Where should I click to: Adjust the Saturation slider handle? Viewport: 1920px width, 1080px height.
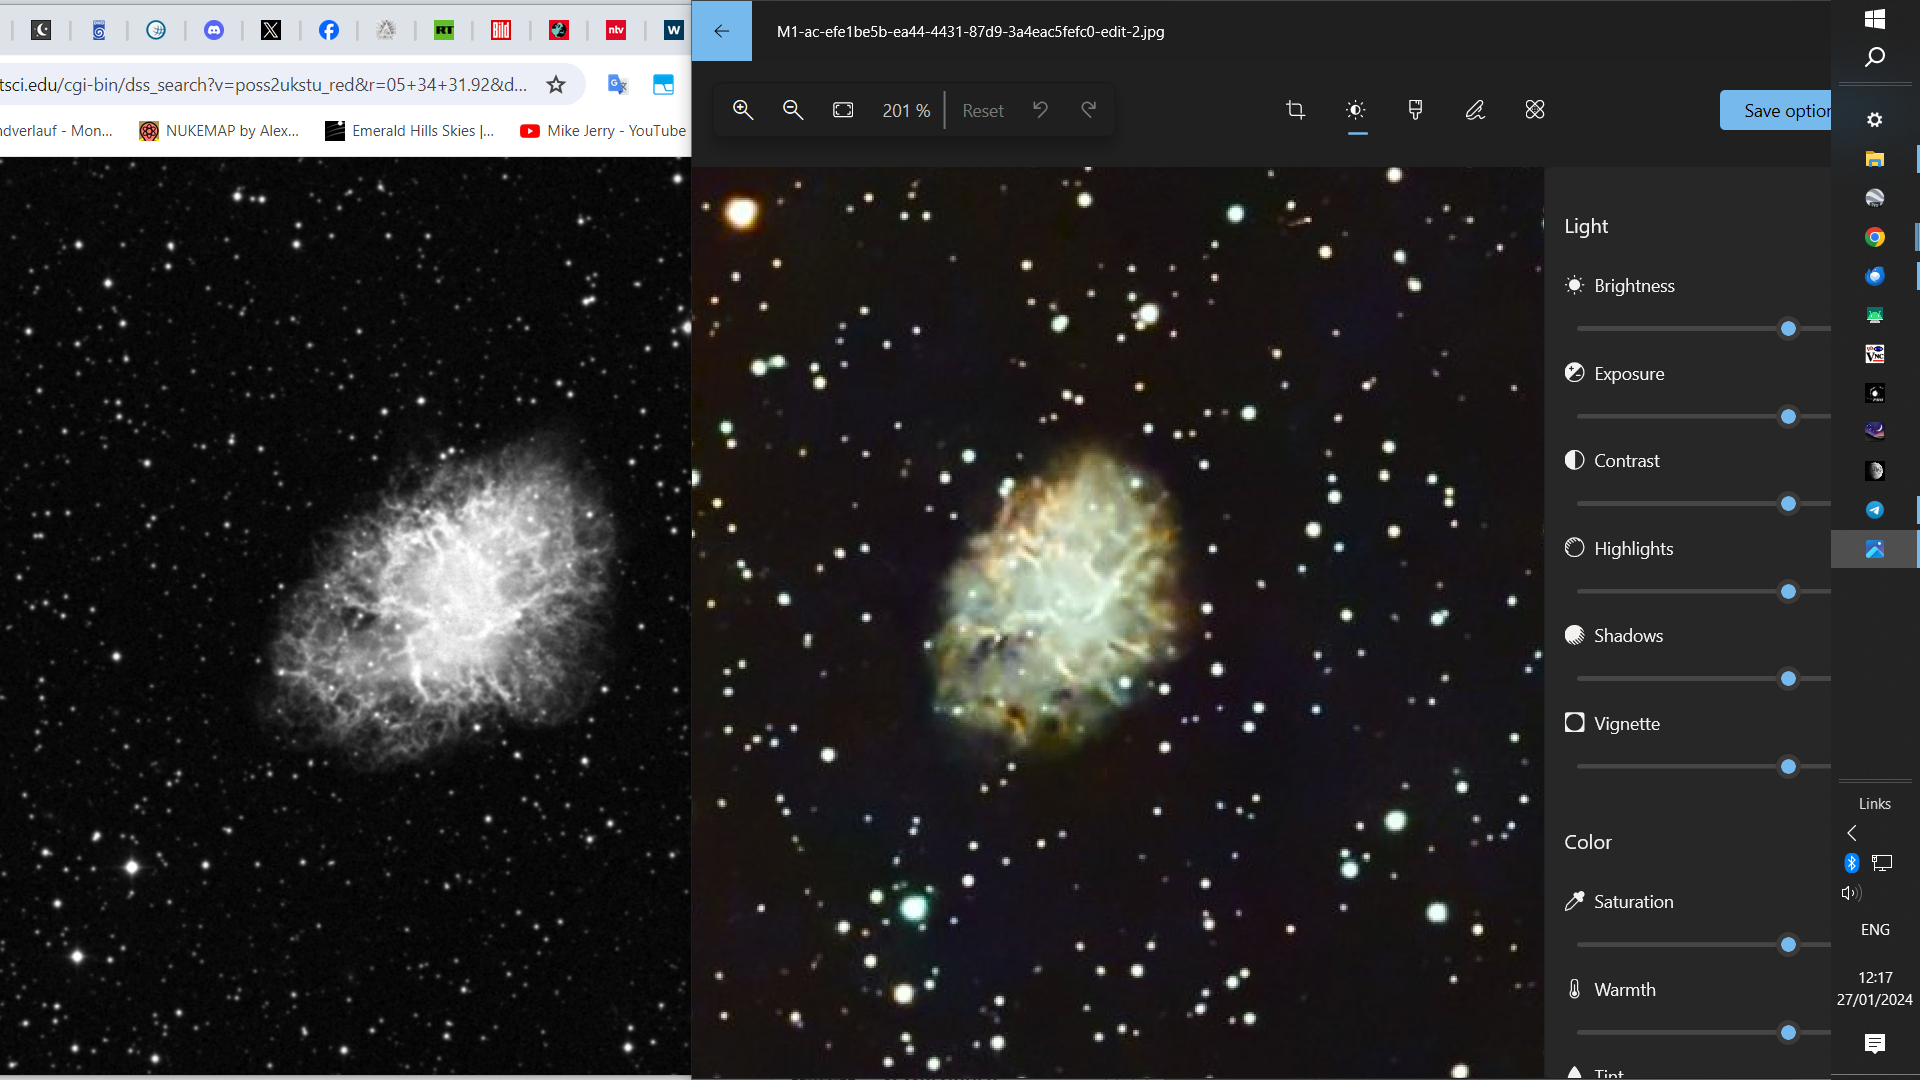click(x=1789, y=945)
